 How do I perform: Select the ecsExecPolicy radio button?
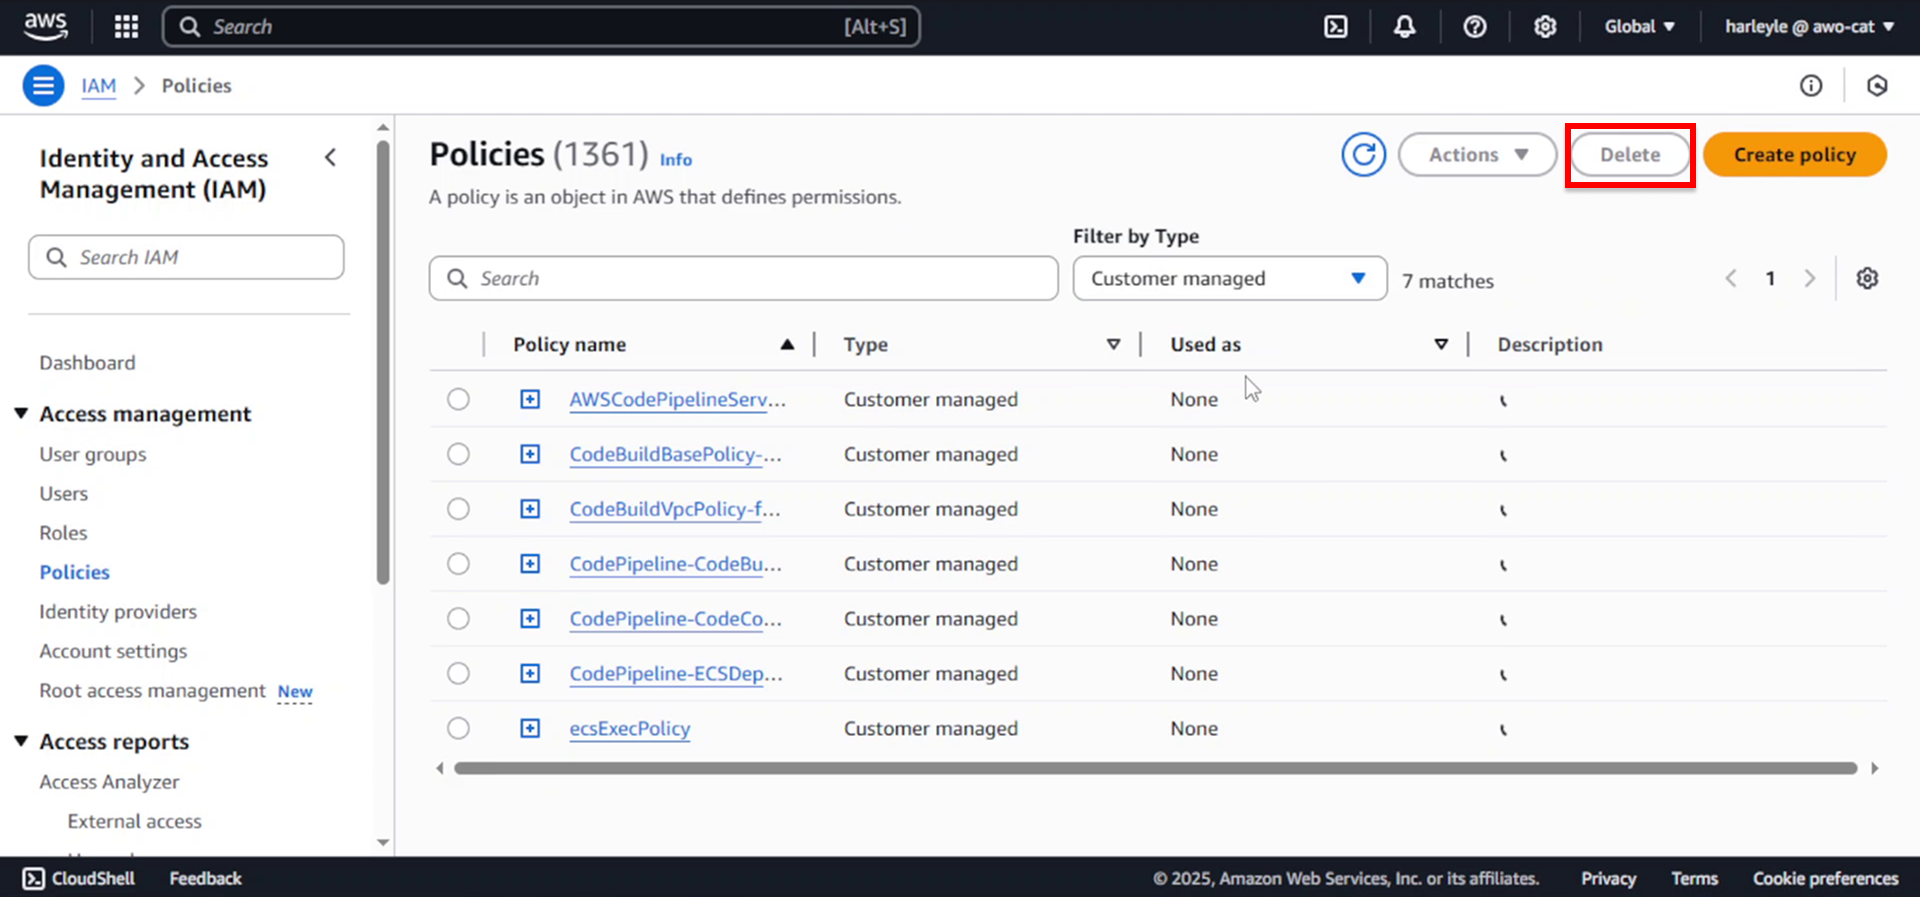click(x=458, y=729)
